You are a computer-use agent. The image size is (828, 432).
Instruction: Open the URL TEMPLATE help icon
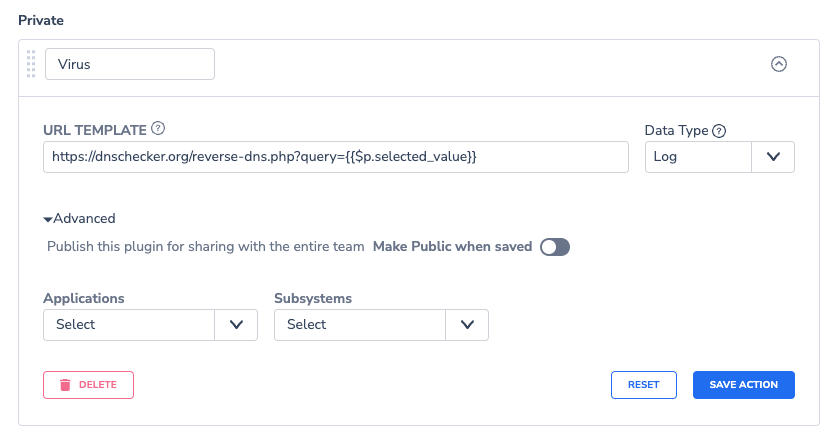(x=158, y=128)
